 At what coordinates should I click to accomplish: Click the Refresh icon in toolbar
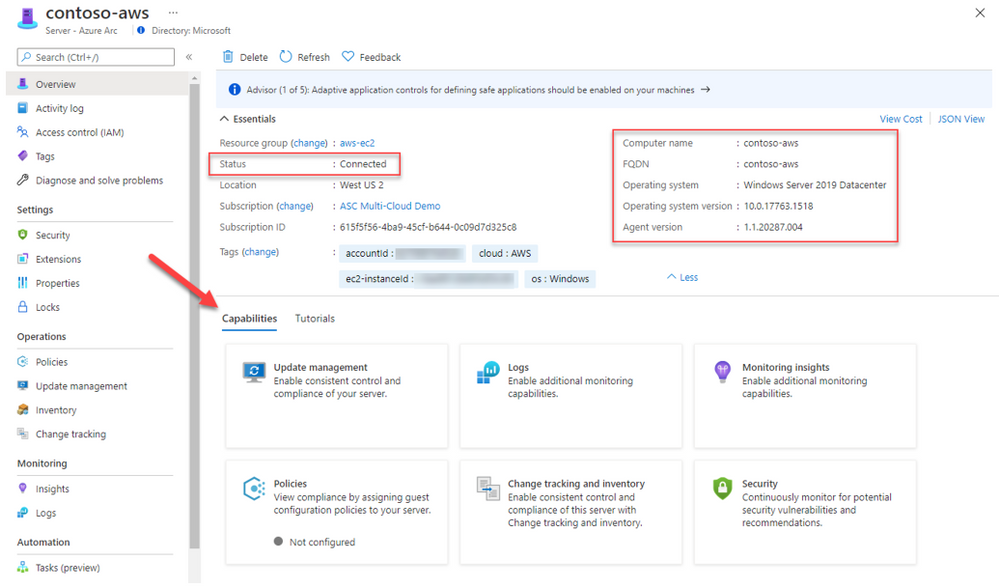[286, 57]
